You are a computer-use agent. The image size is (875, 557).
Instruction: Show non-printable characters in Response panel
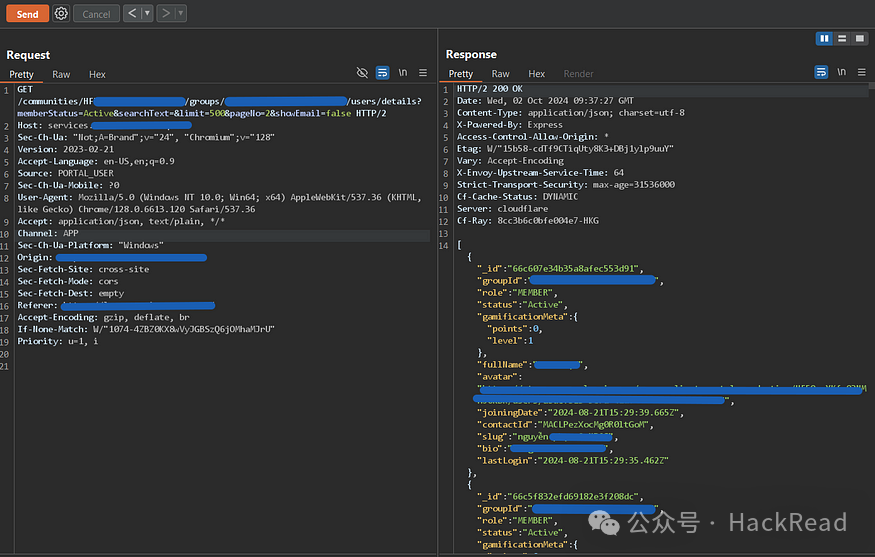coord(841,73)
